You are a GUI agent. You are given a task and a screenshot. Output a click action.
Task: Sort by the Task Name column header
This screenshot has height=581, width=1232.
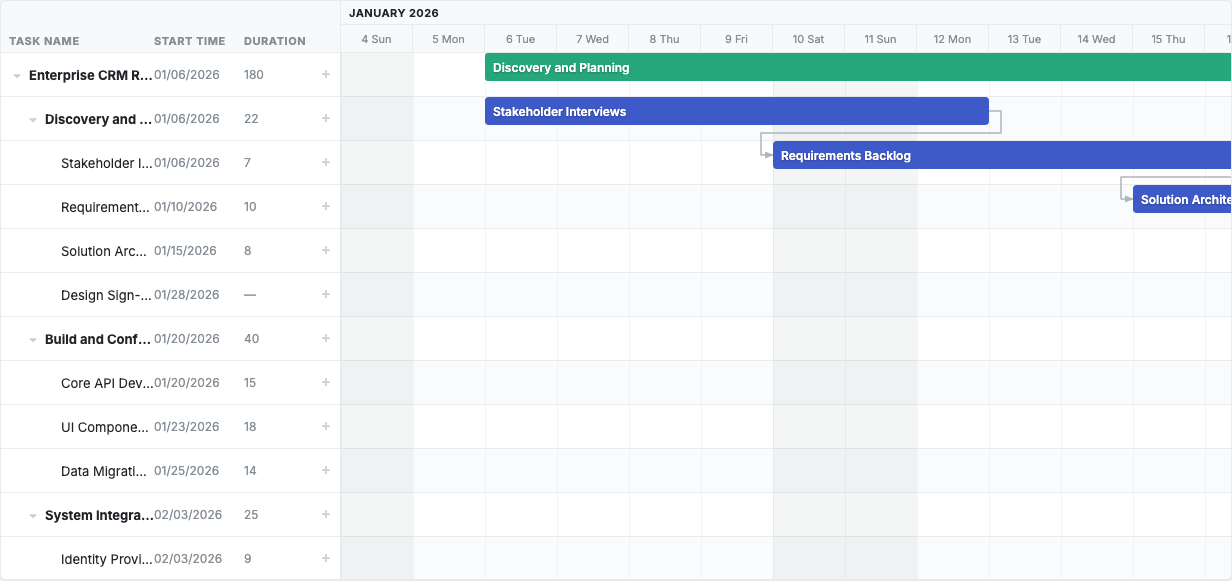(44, 41)
